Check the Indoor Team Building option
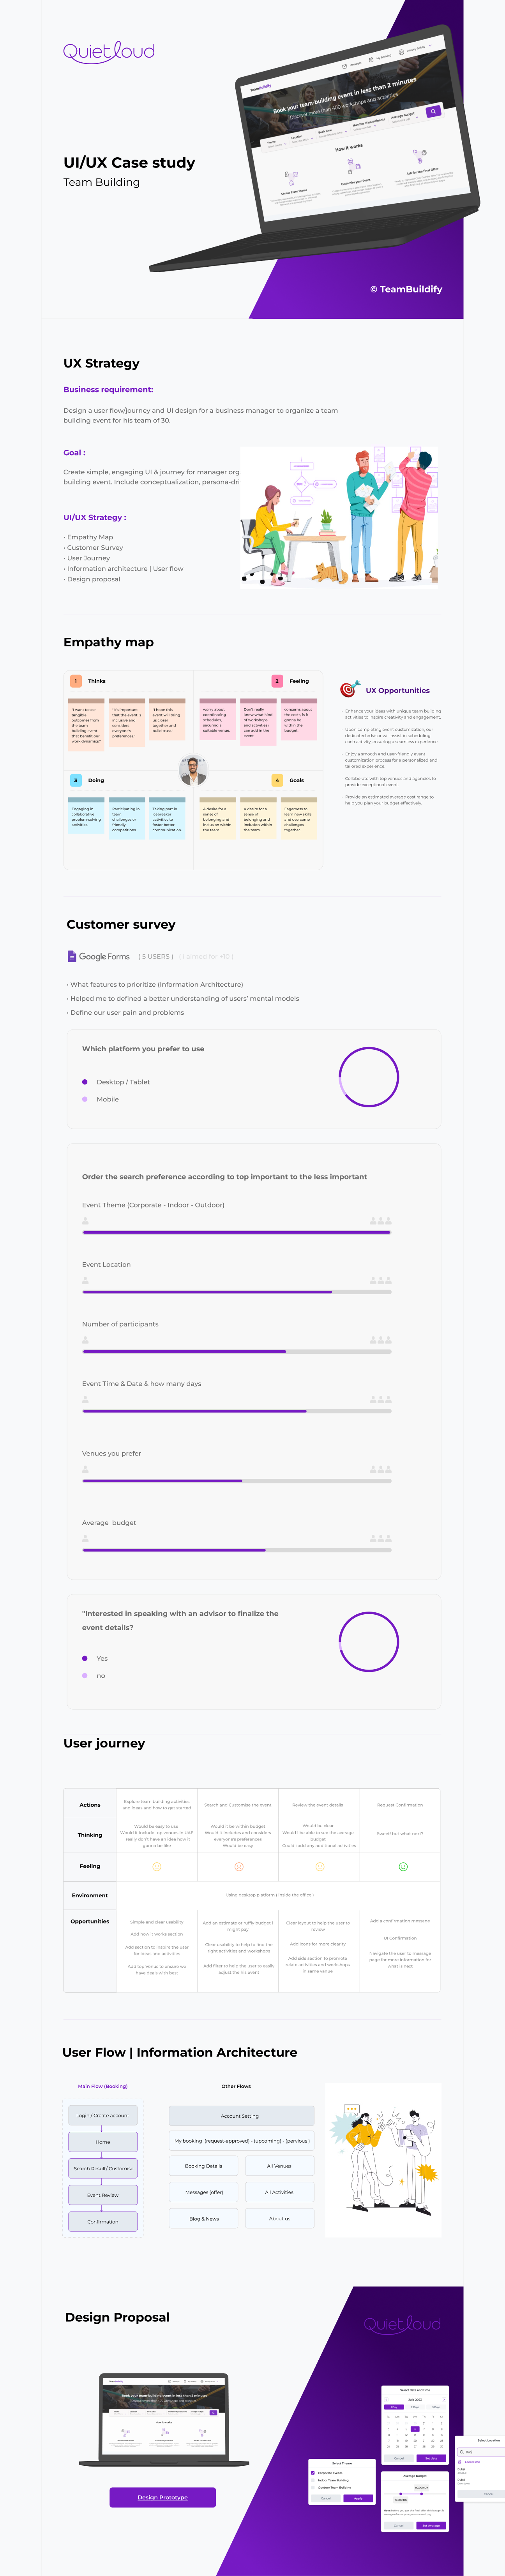505x2576 pixels. coord(313,2480)
